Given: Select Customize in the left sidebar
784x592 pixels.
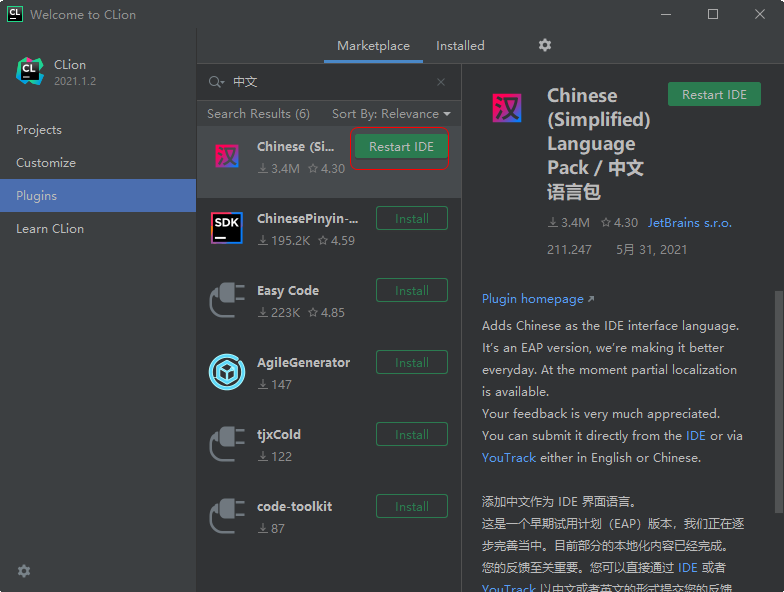Looking at the screenshot, I should click(46, 163).
